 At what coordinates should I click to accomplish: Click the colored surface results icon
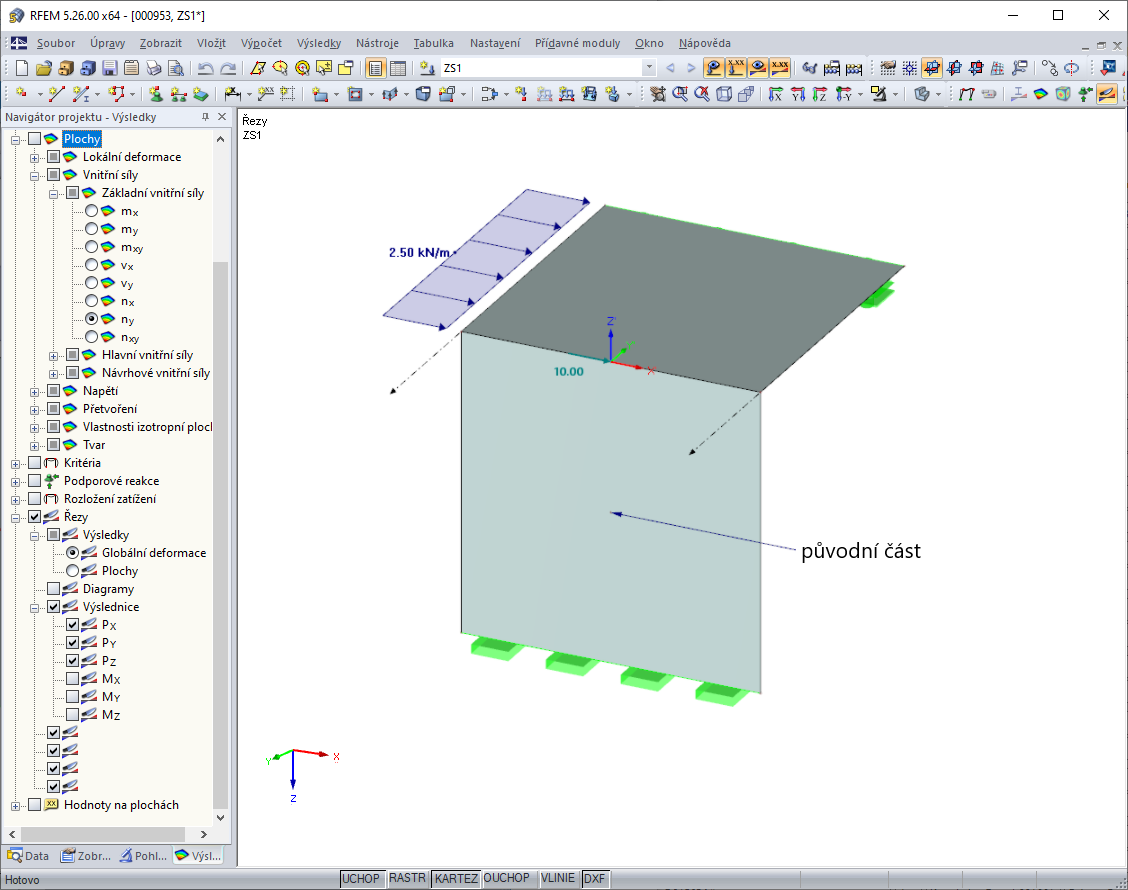tap(1040, 94)
